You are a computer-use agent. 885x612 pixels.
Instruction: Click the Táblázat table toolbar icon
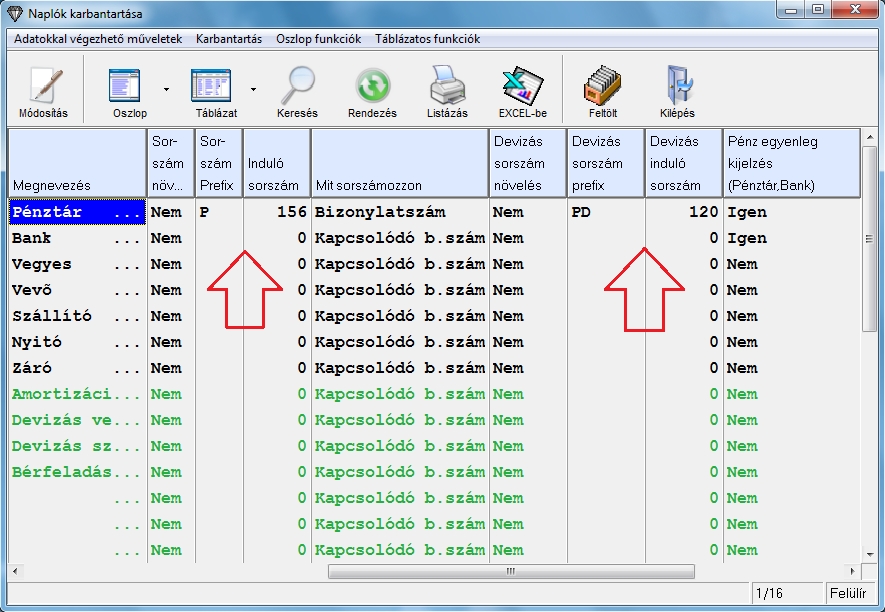[211, 87]
